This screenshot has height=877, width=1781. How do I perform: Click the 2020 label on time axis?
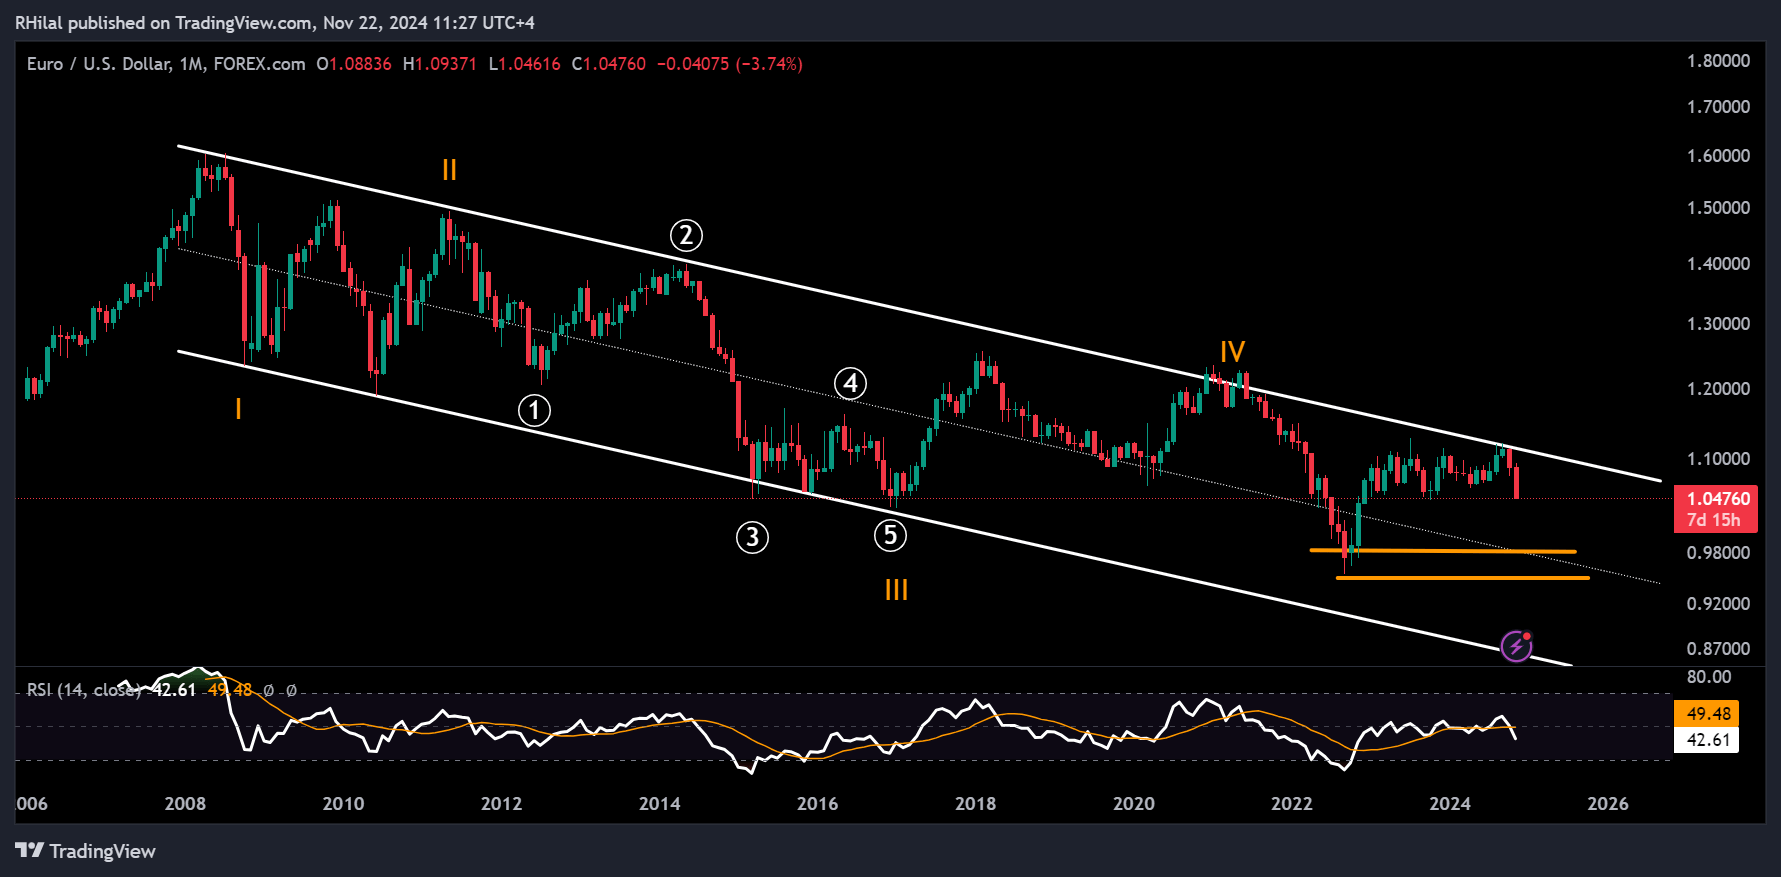tap(1134, 804)
